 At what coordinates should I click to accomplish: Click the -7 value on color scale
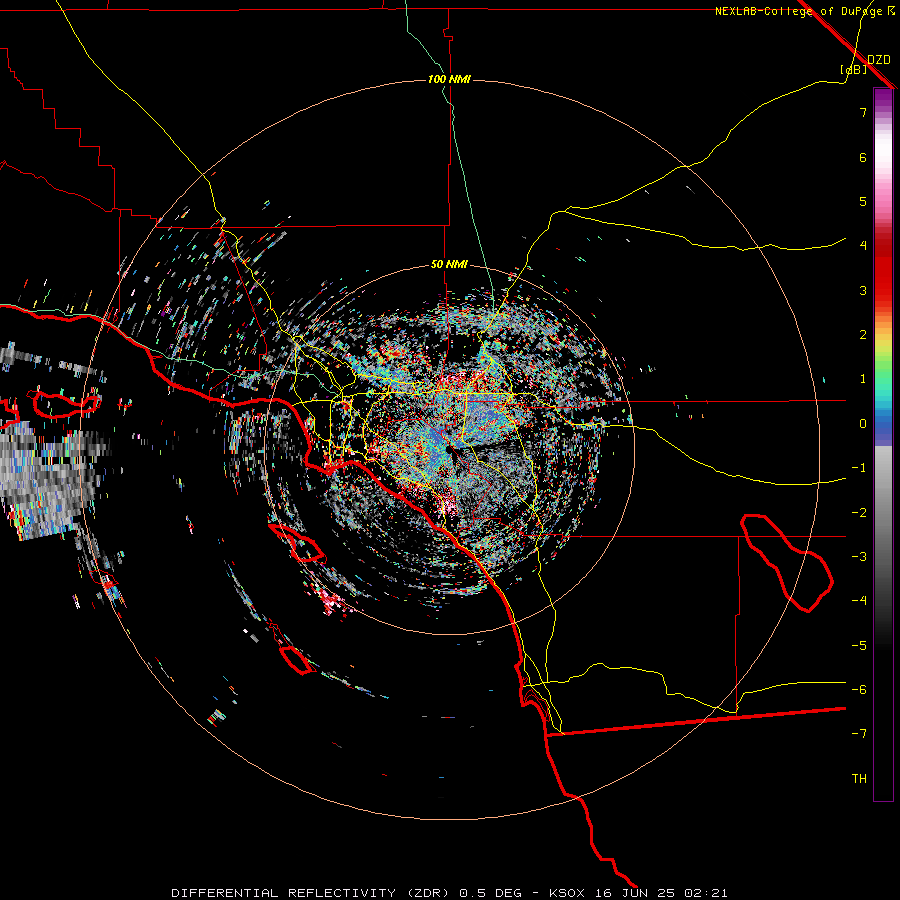[x=859, y=734]
